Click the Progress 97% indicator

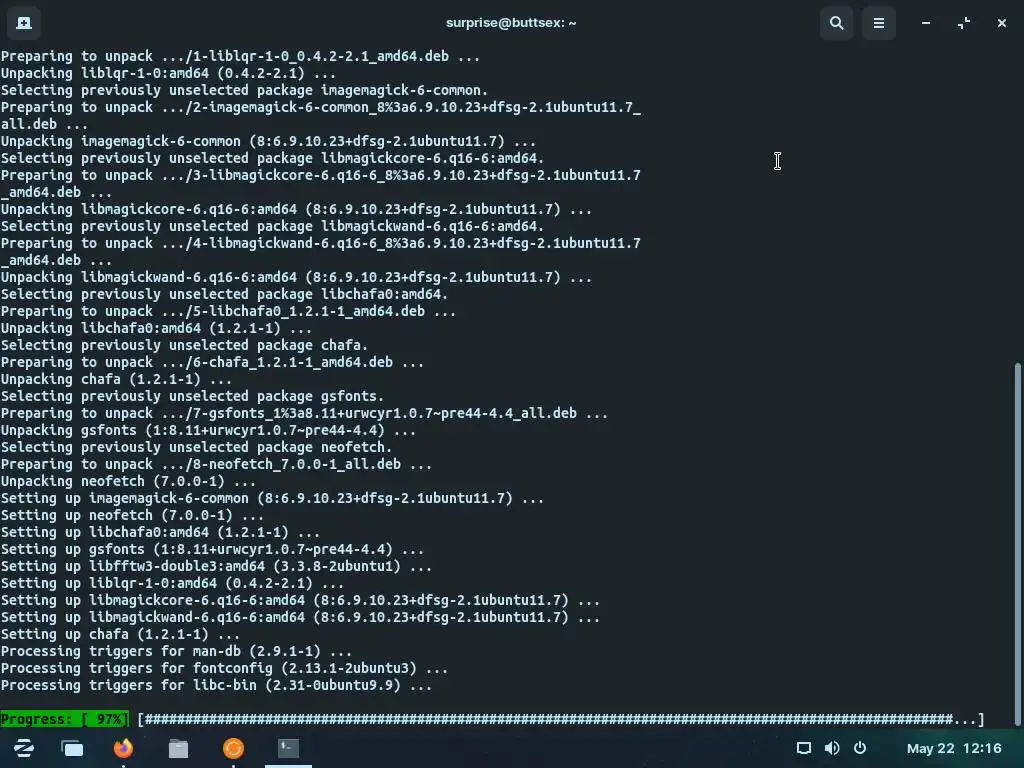[65, 719]
